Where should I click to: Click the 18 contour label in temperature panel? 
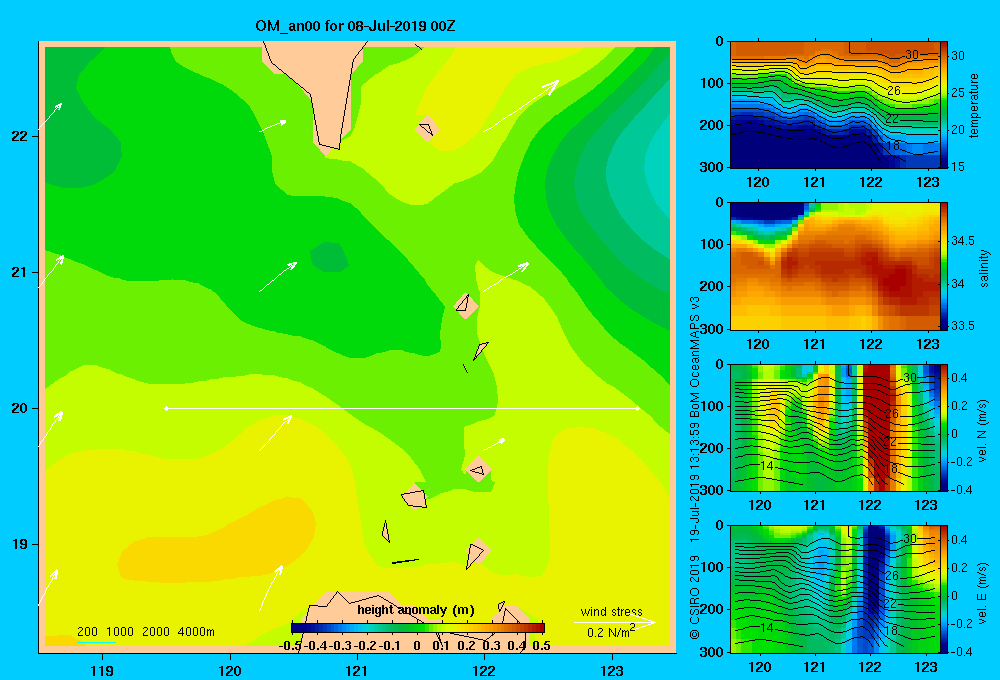coord(893,145)
